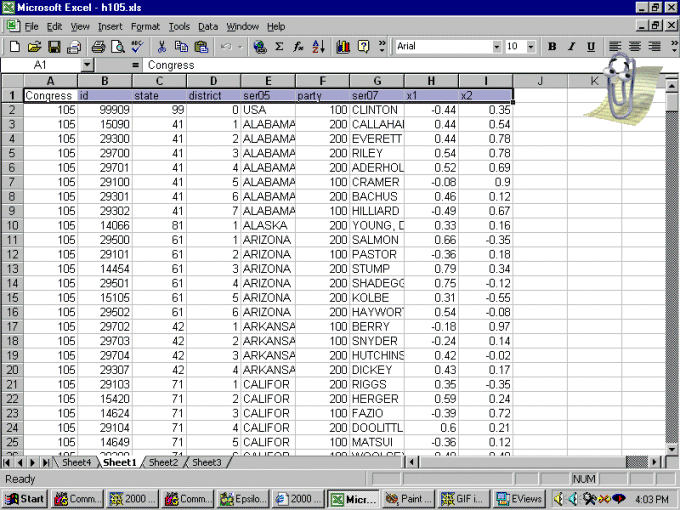Switch to the Sheet2 tab

(162, 462)
